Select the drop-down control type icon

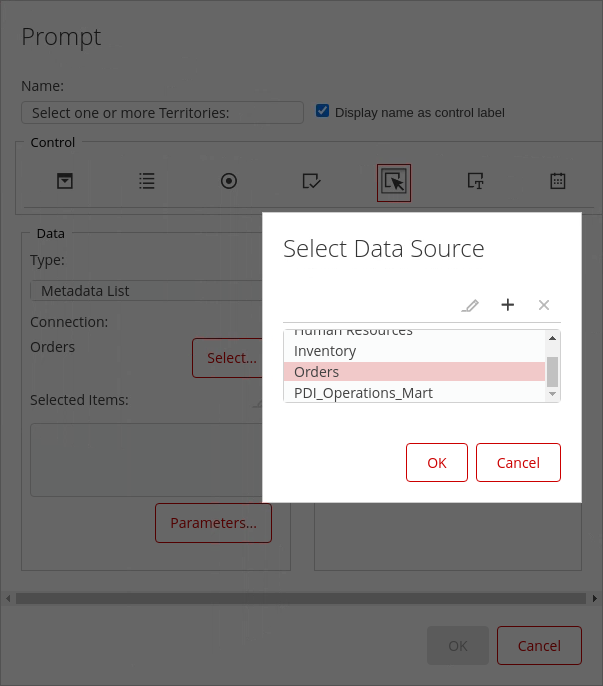(65, 181)
